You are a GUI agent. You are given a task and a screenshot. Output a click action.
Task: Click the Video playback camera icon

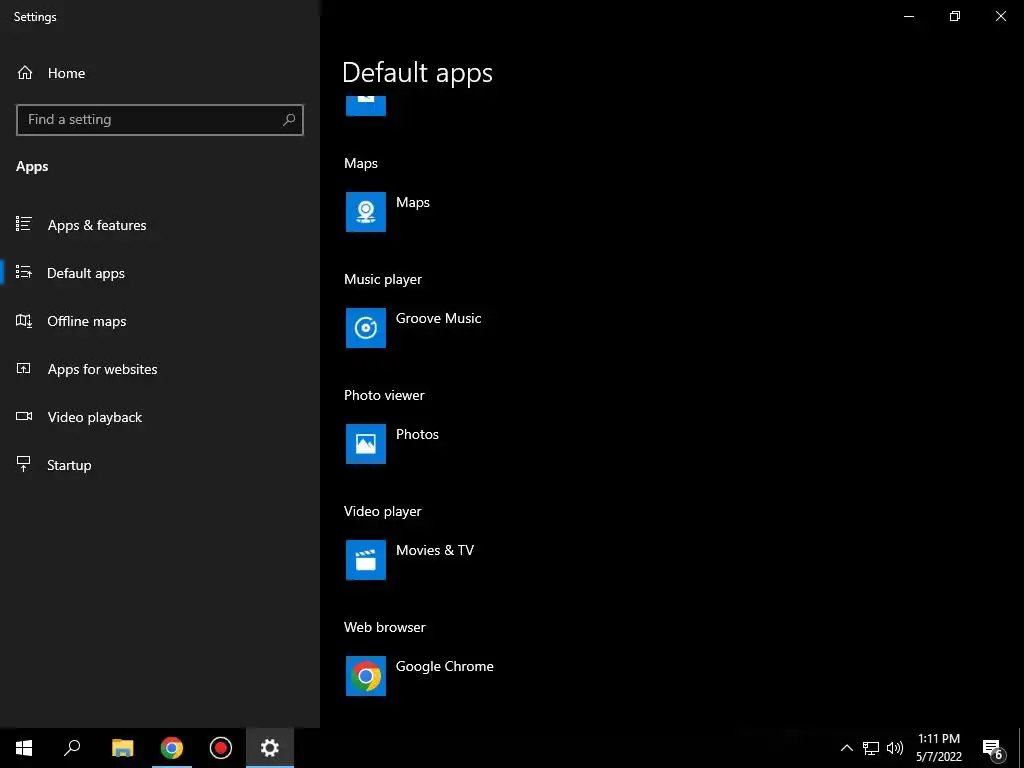[24, 416]
